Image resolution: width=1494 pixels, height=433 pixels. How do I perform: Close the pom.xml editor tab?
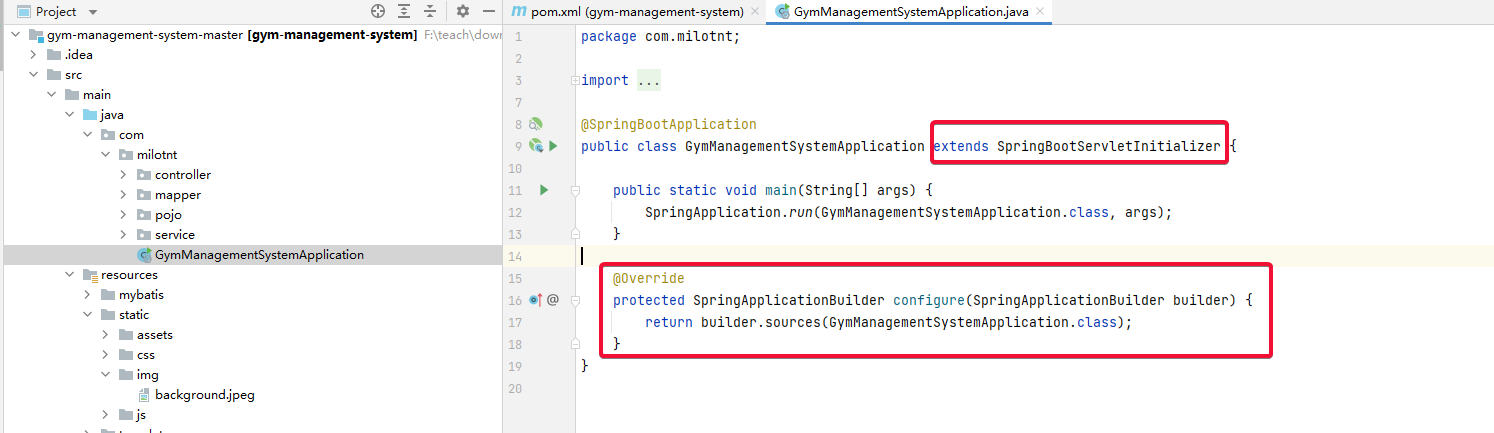(756, 12)
